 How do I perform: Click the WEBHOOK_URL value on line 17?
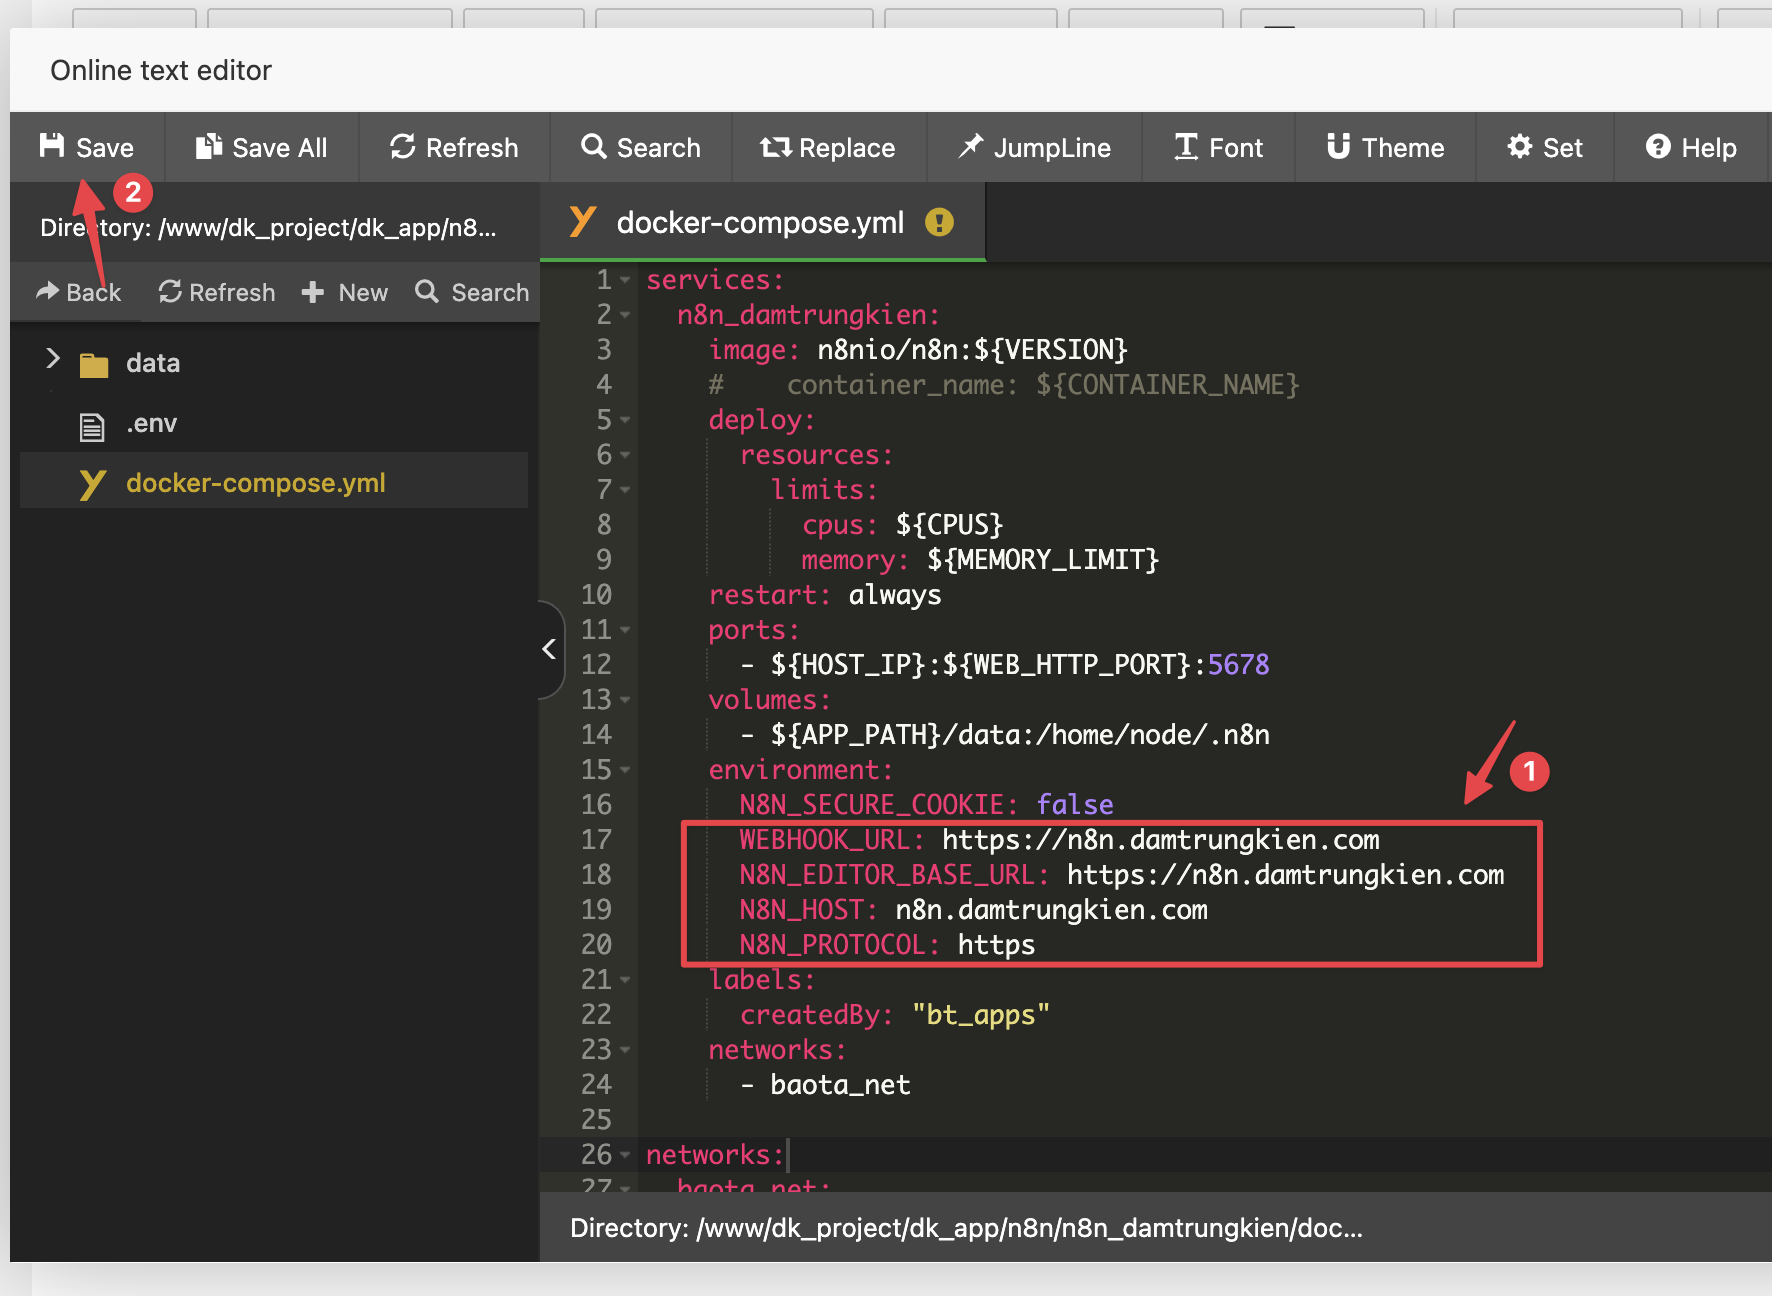1161,840
